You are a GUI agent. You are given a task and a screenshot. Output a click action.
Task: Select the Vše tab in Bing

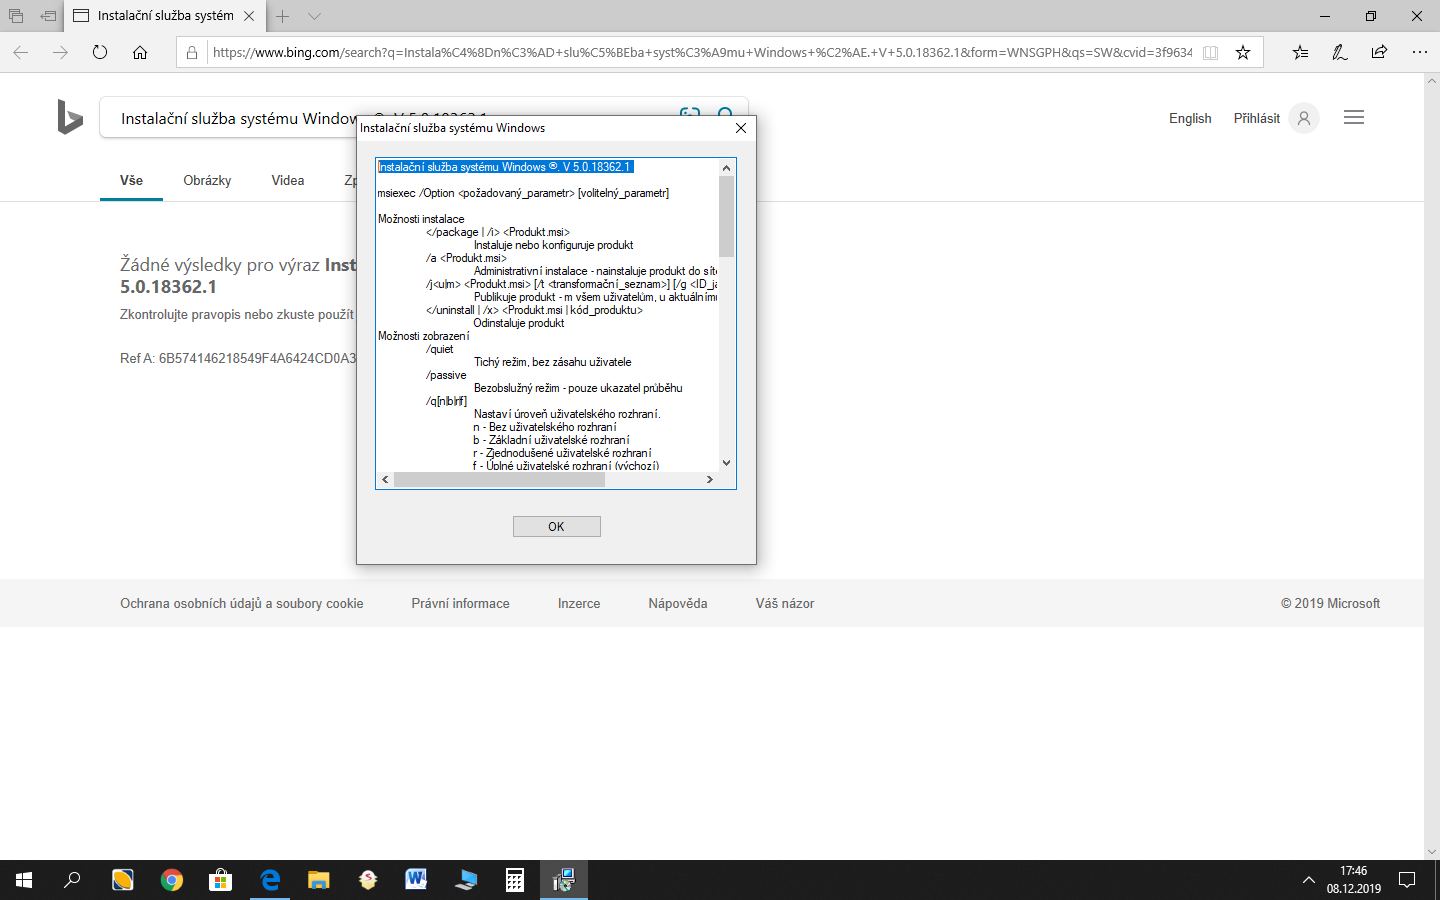pyautogui.click(x=131, y=181)
